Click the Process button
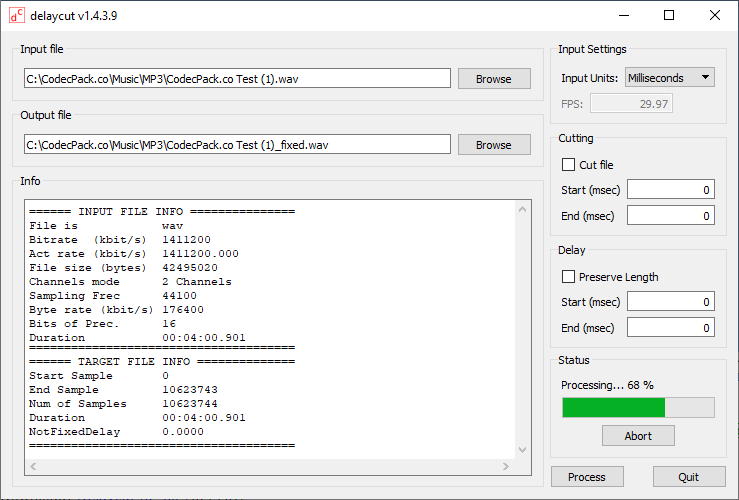The height and width of the screenshot is (500, 739). pos(587,477)
